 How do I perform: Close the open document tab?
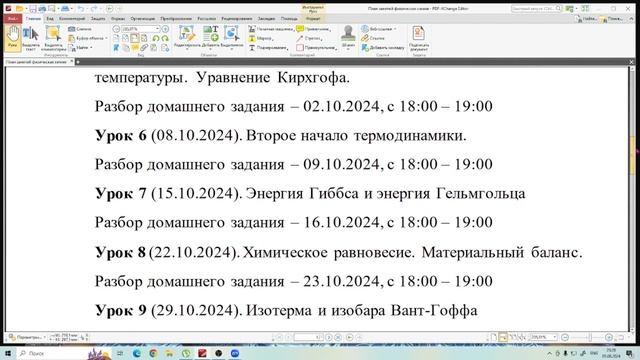(x=71, y=62)
